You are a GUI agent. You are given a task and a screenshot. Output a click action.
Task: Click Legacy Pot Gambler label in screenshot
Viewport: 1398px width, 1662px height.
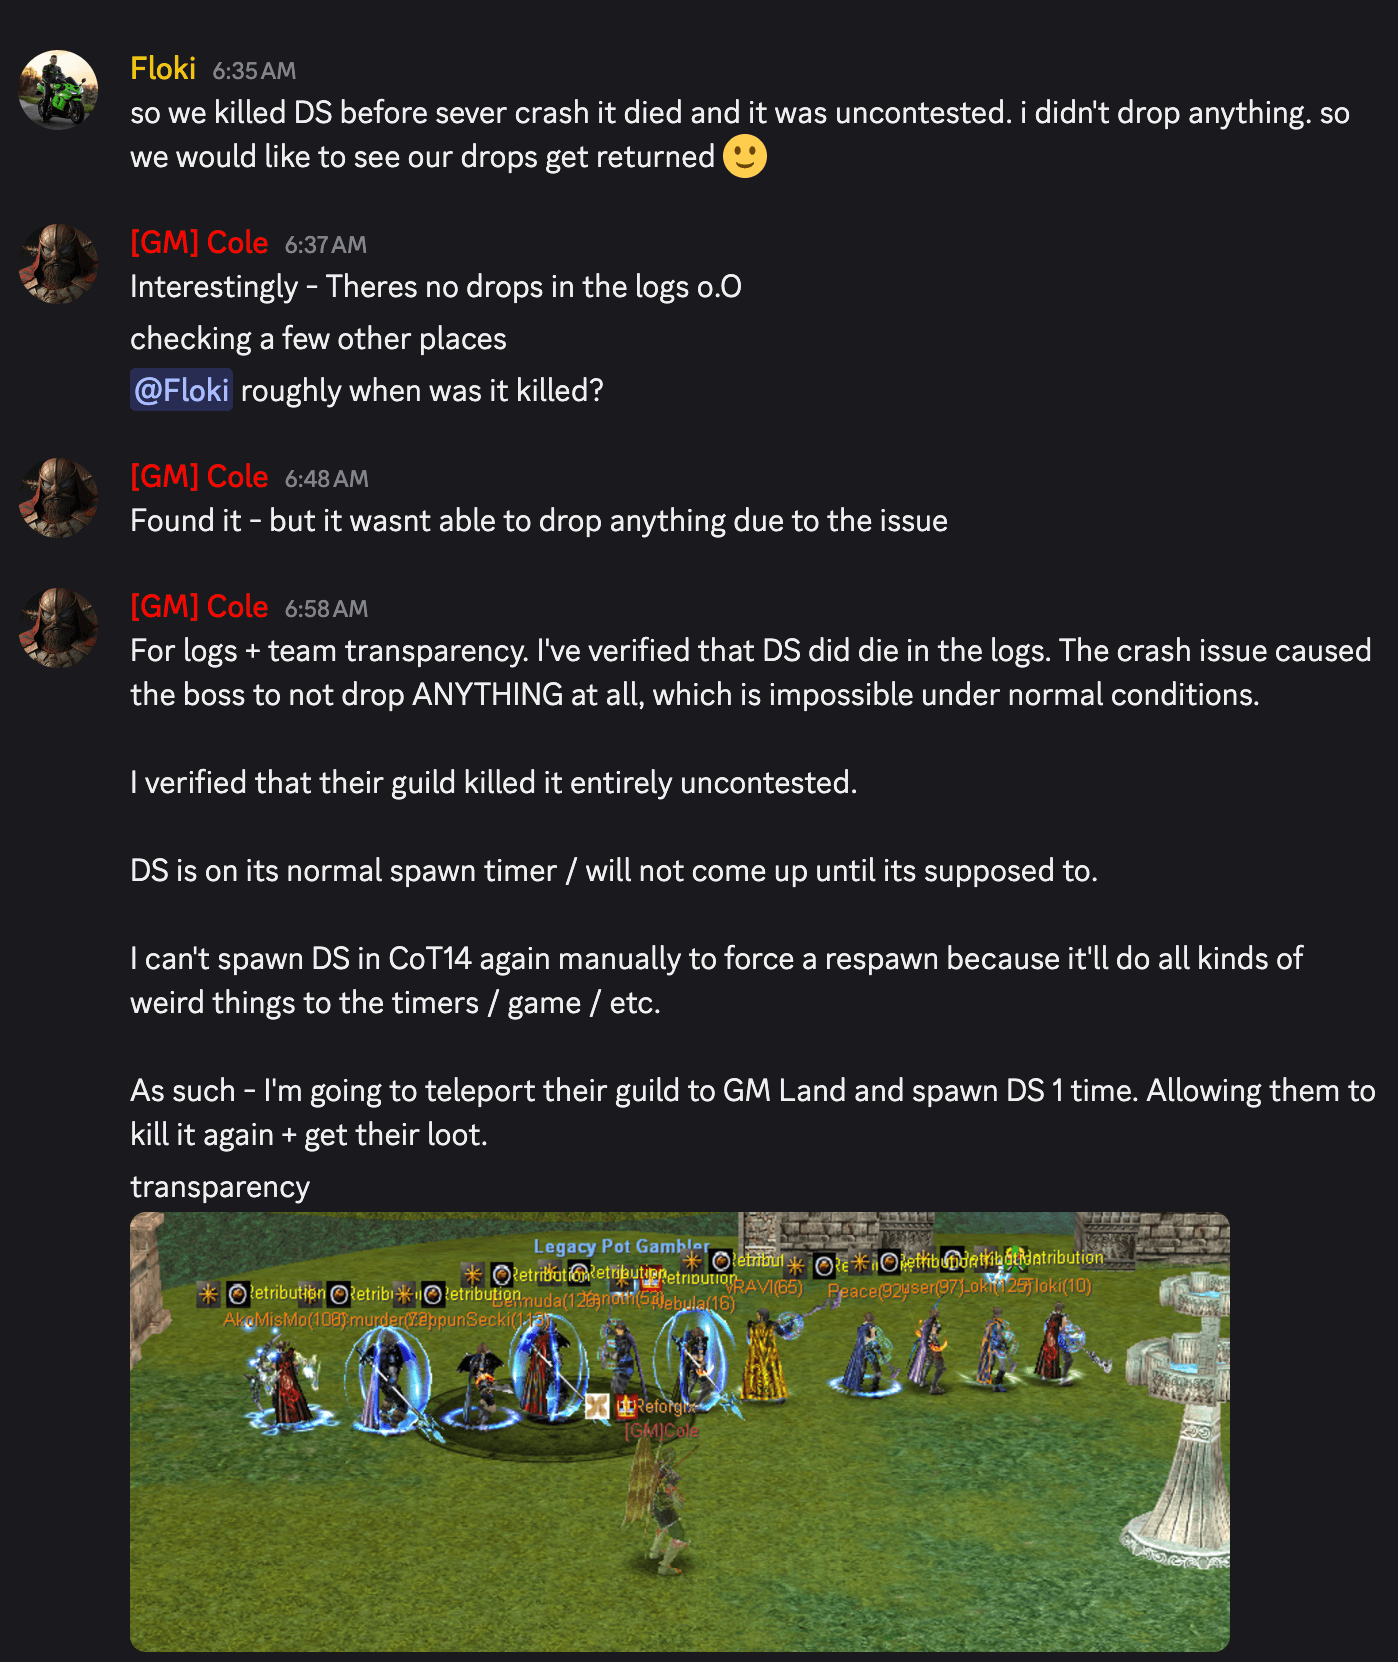tap(621, 1246)
